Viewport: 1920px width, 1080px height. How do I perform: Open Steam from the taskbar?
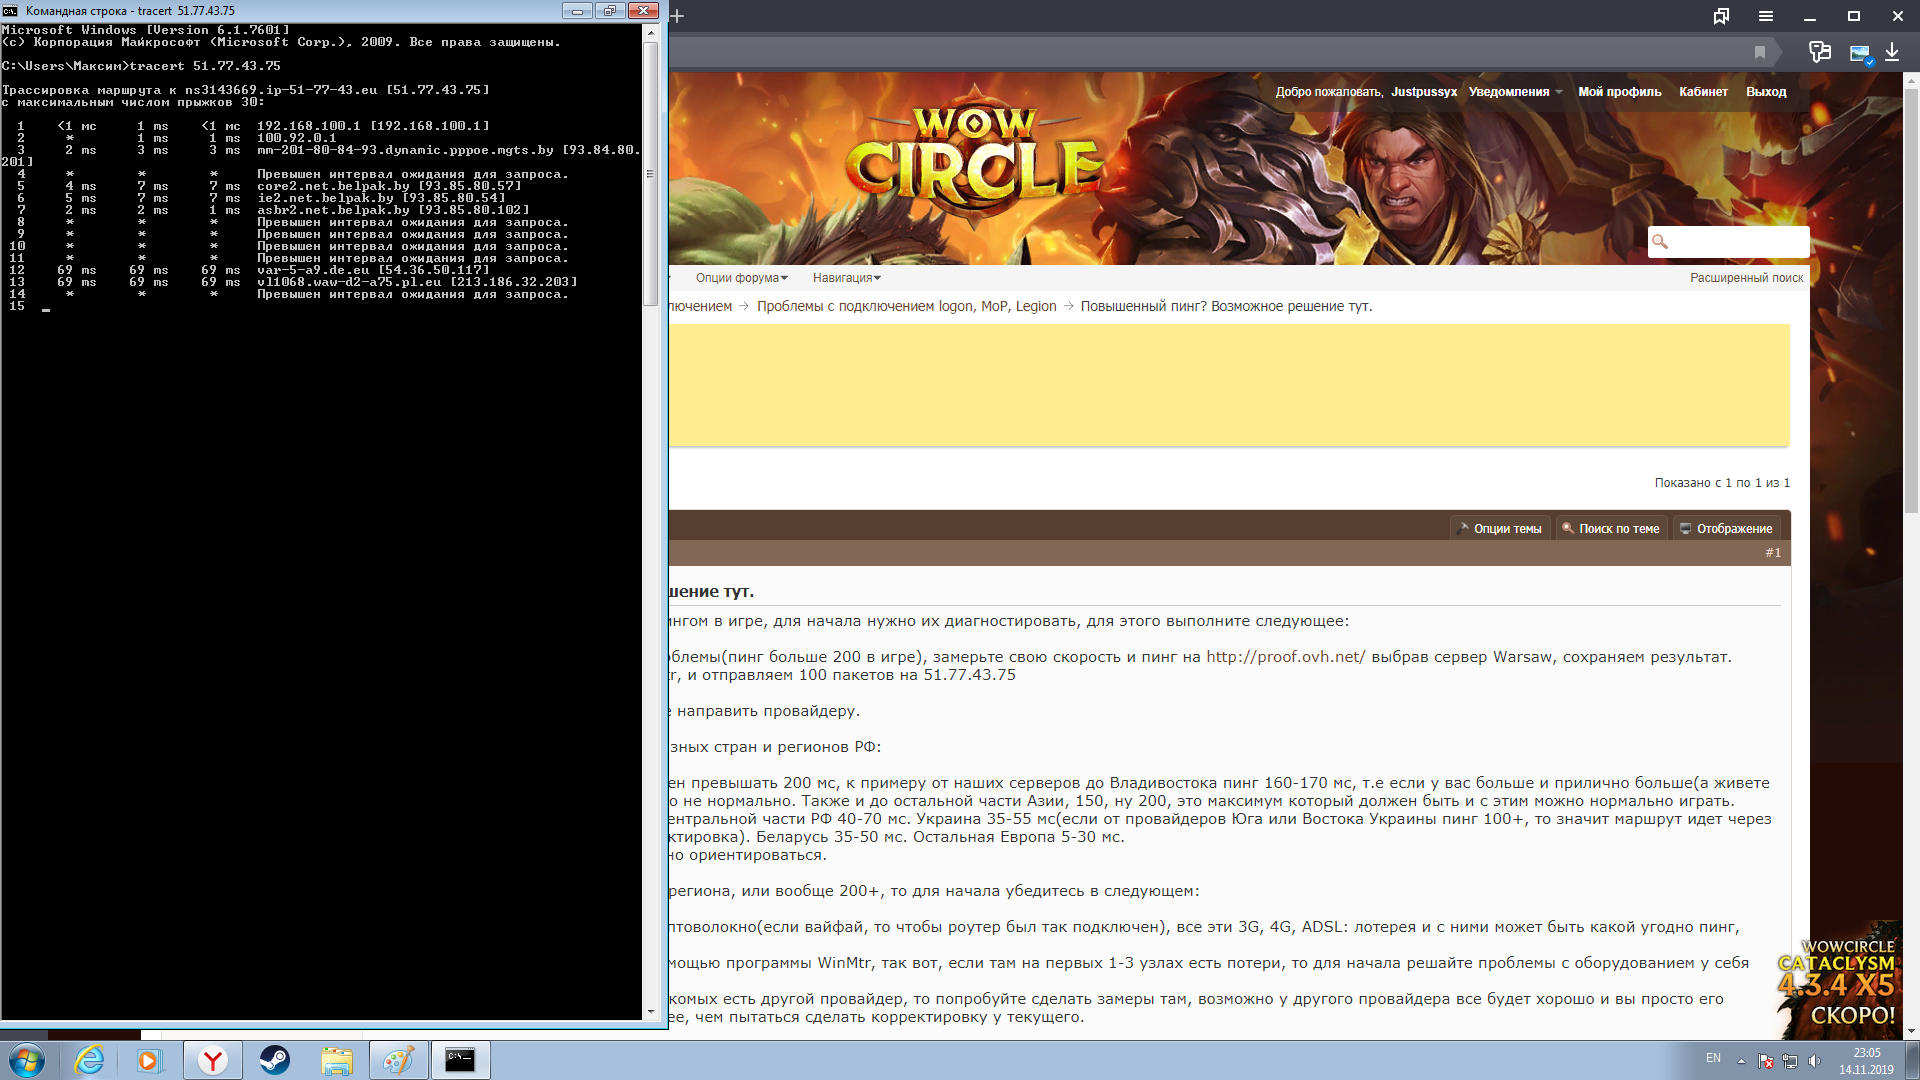274,1060
